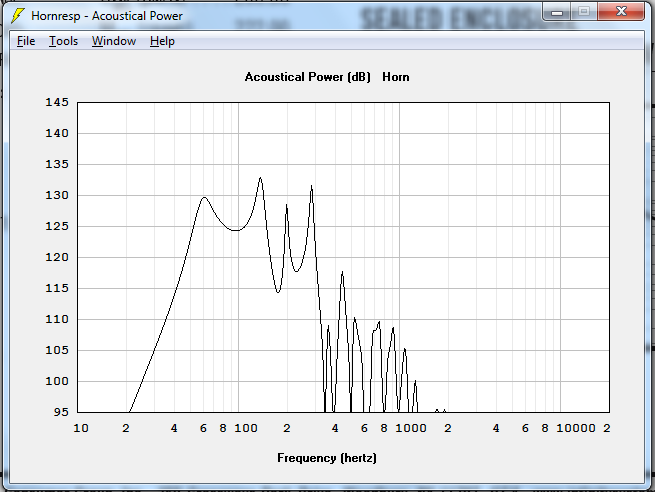The image size is (655, 492).
Task: Click the 105 value on the vertical axis
Action: pyautogui.click(x=57, y=350)
